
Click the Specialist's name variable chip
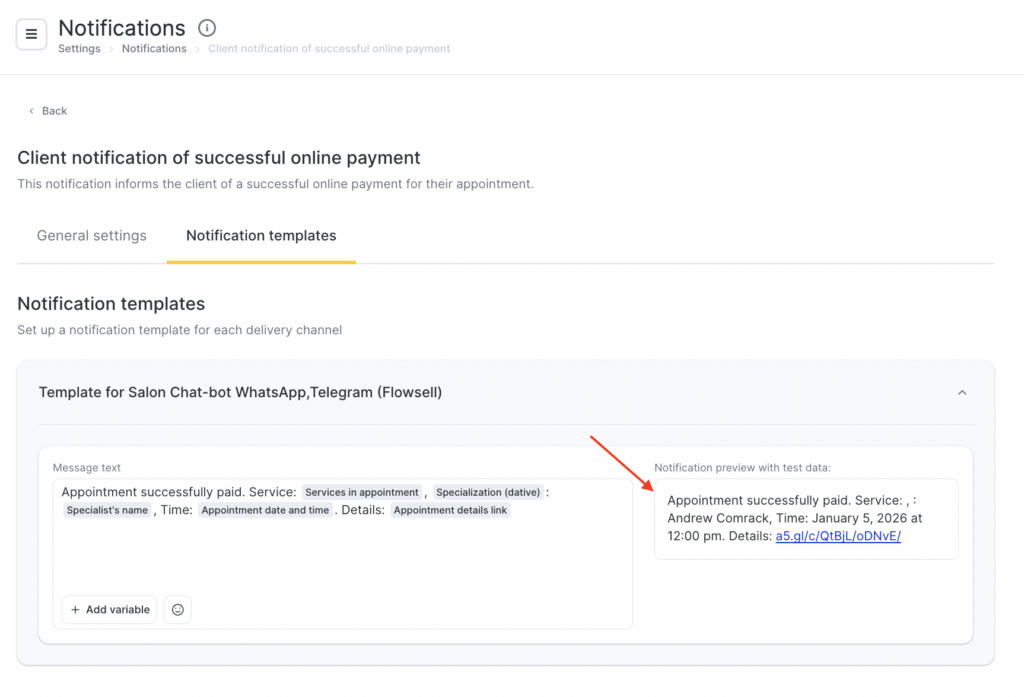107,510
